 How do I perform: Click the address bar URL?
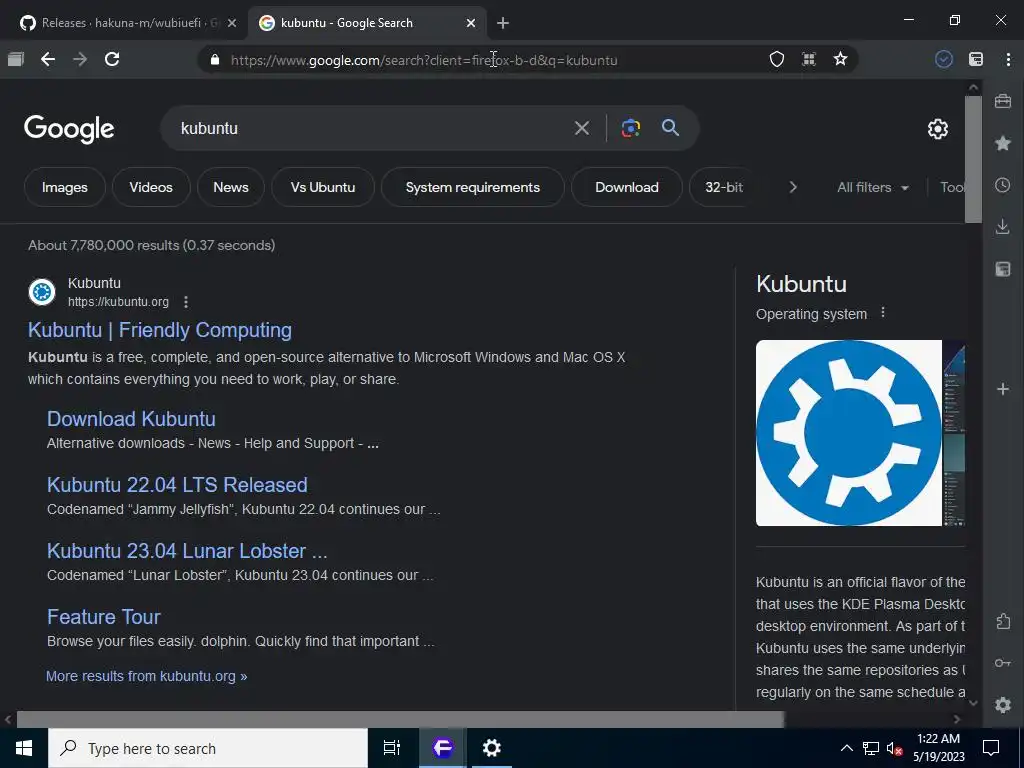point(424,60)
